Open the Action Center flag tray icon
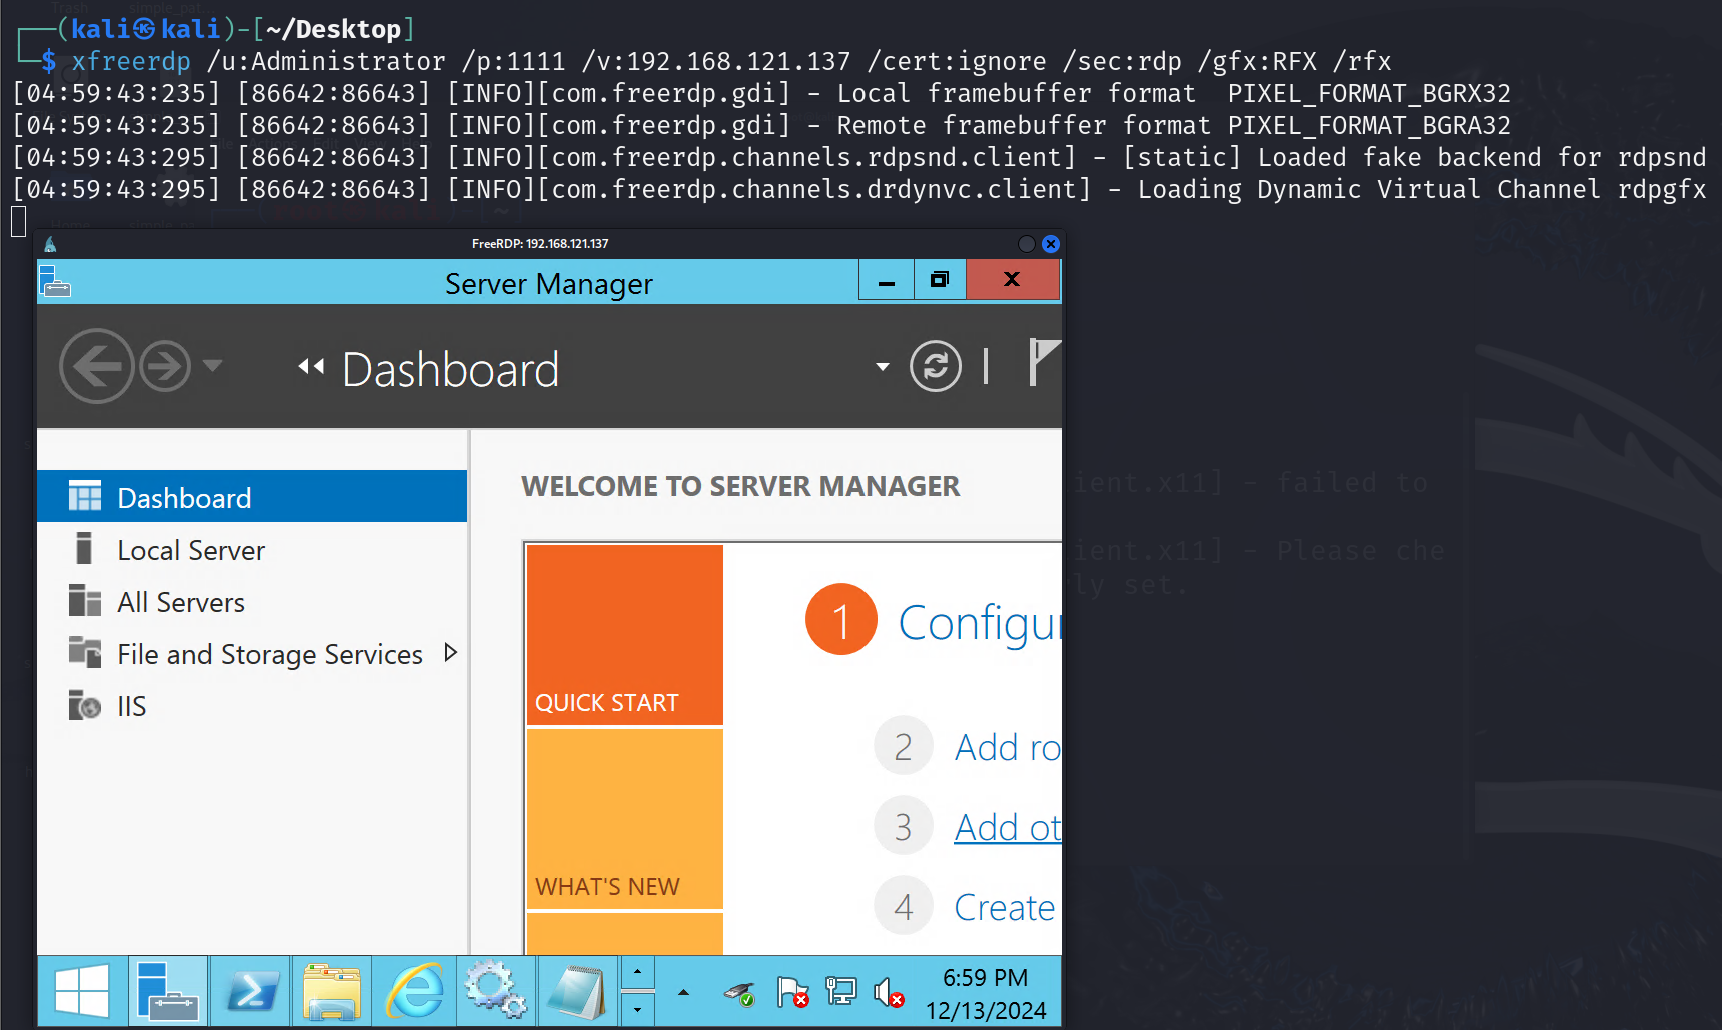1722x1030 pixels. [792, 992]
